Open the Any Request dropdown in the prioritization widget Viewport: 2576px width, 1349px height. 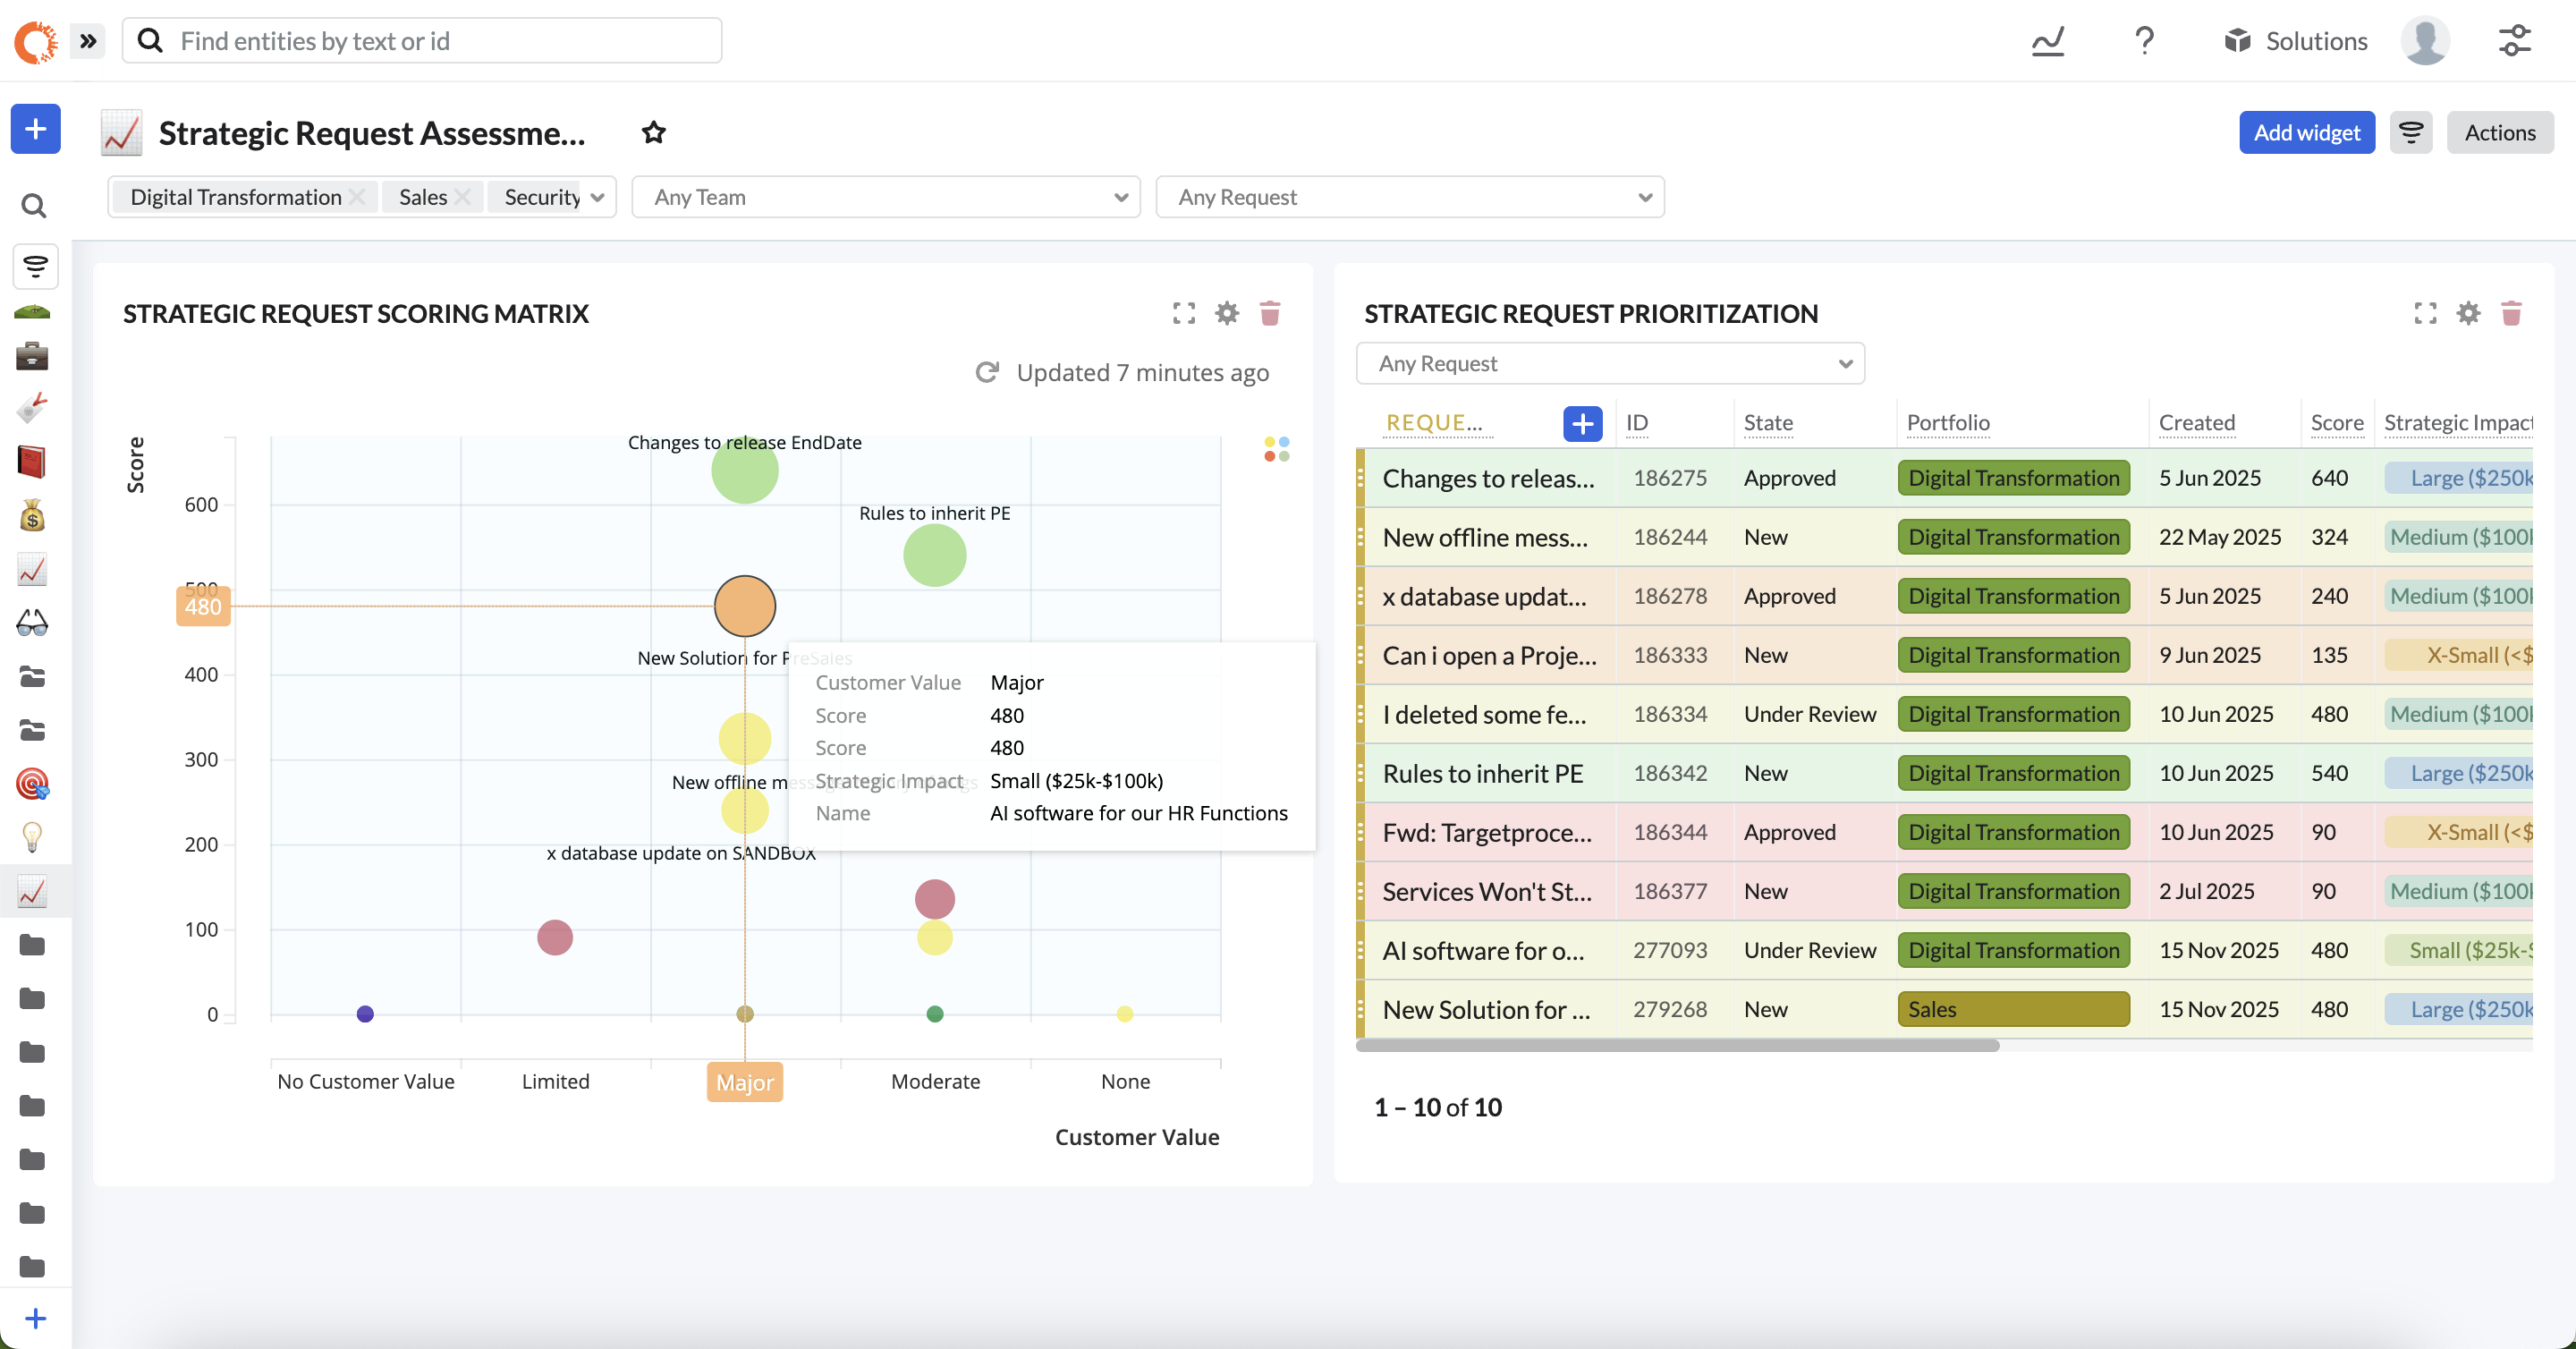coord(1609,363)
